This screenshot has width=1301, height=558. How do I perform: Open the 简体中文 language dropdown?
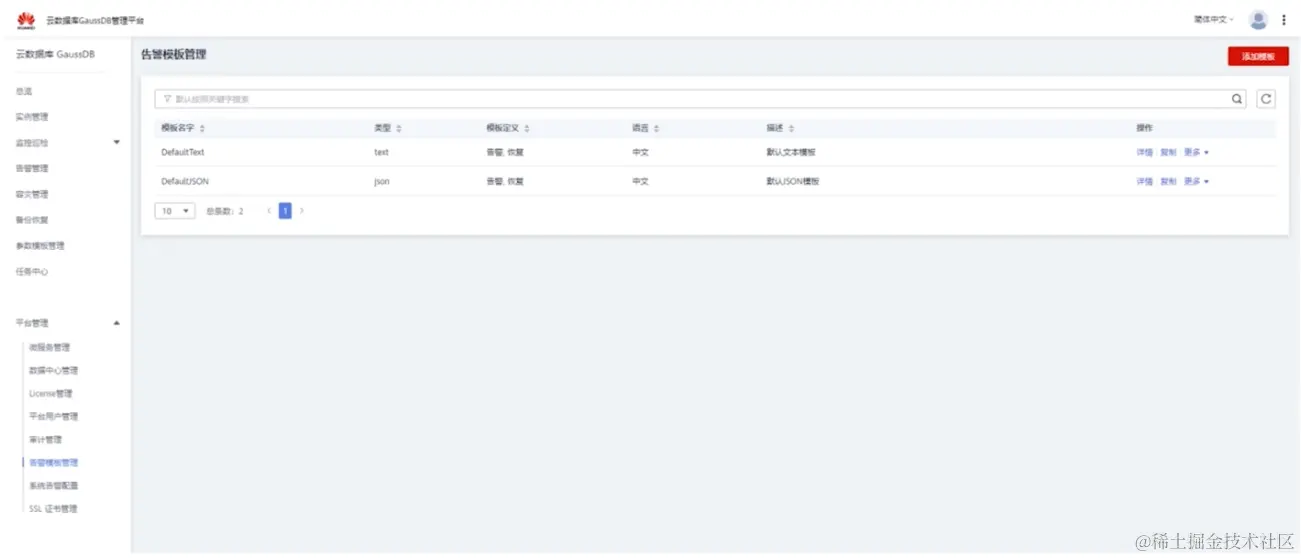(x=1214, y=19)
